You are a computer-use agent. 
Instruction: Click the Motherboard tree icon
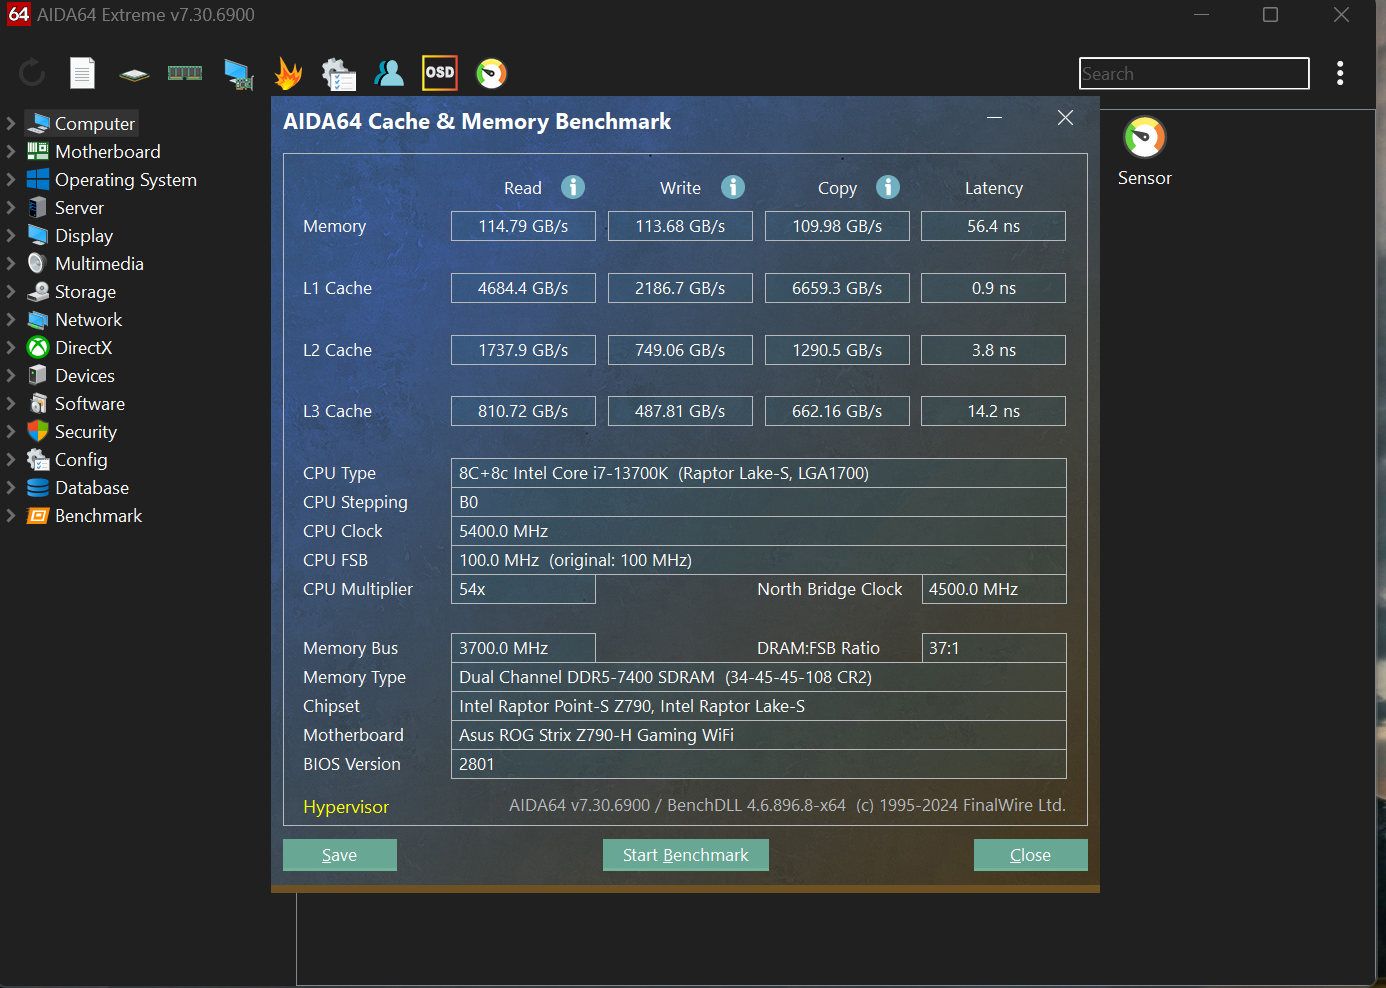point(38,151)
